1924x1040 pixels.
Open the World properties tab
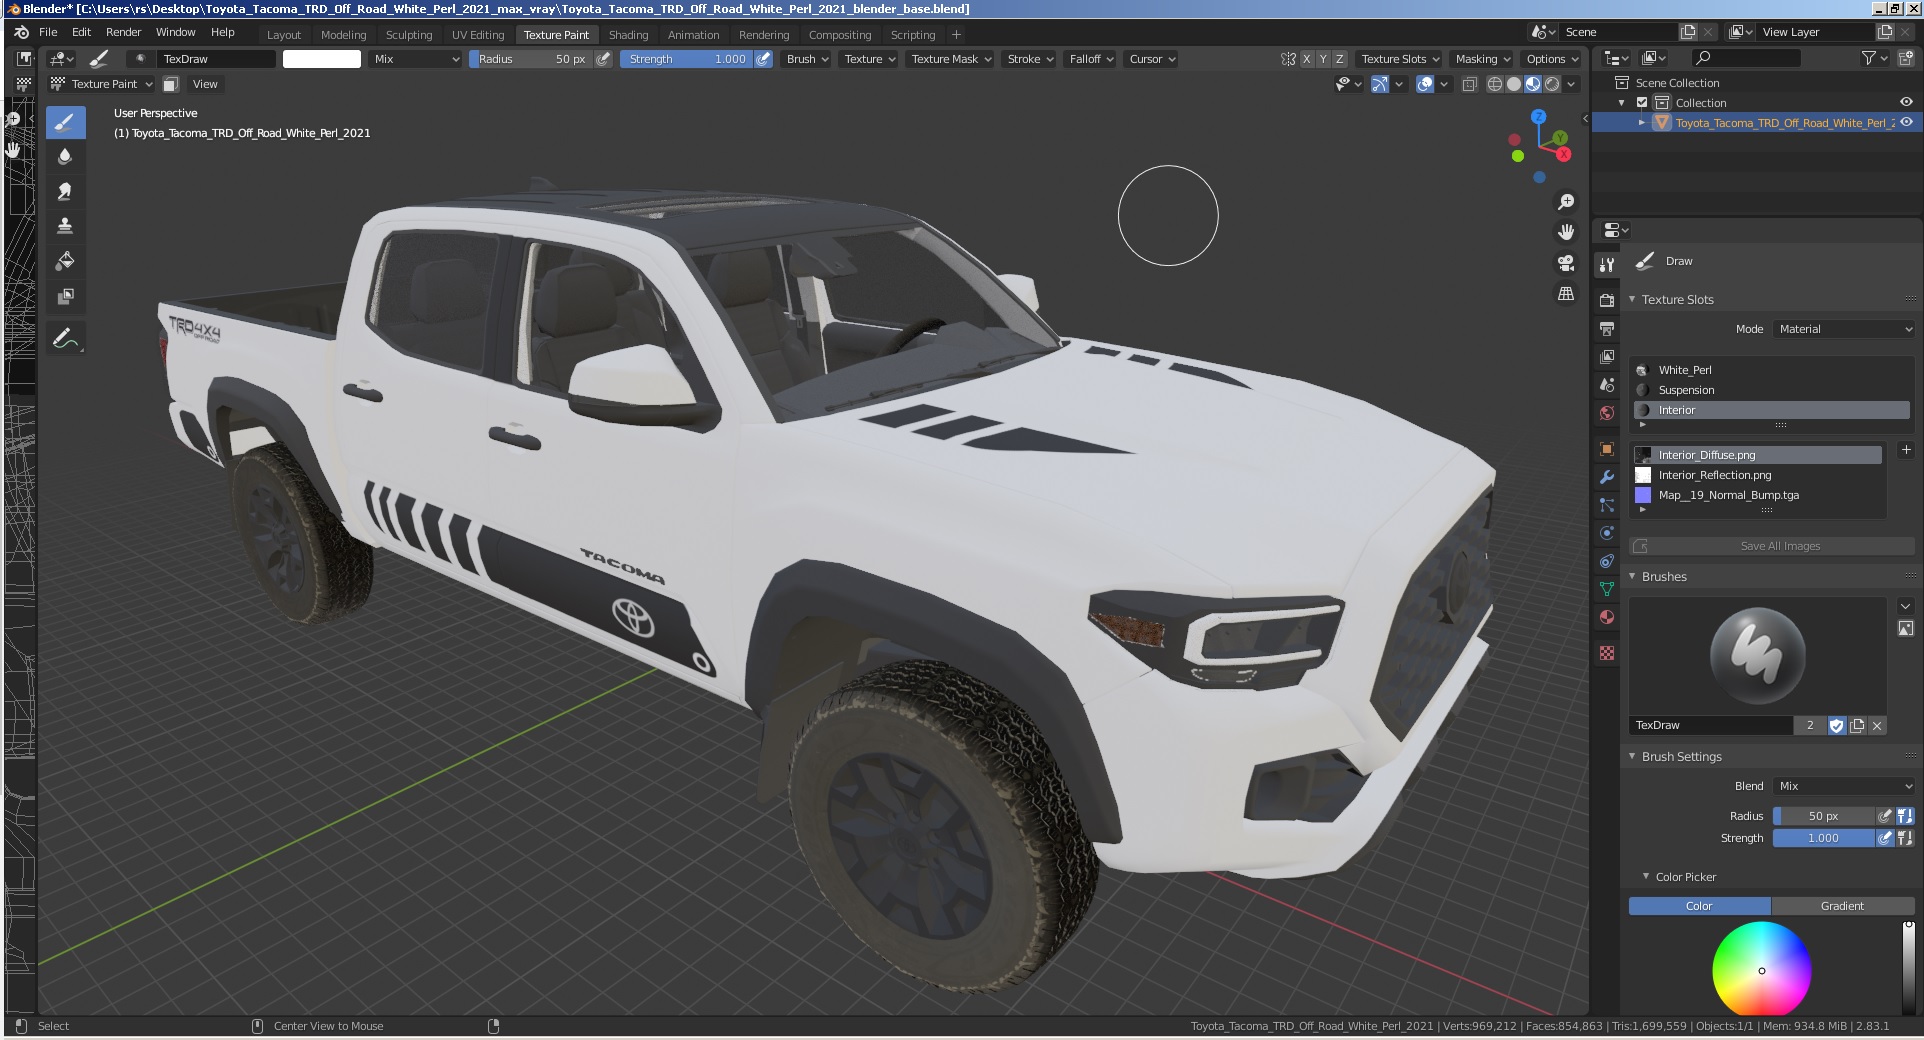pos(1607,413)
